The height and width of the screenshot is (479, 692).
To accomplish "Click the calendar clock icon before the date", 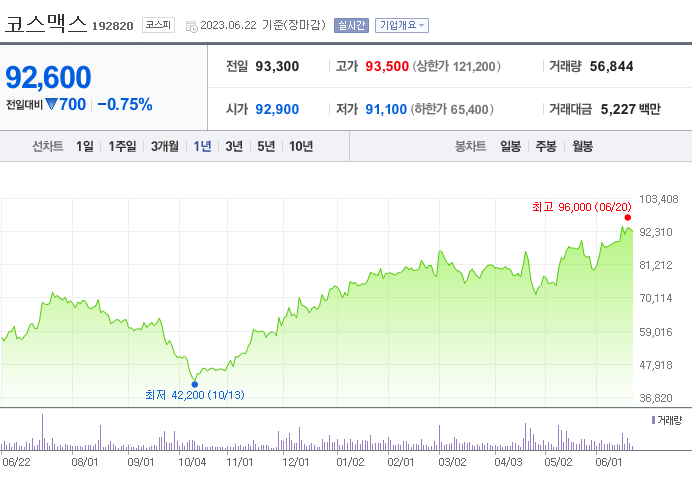I will [x=192, y=26].
